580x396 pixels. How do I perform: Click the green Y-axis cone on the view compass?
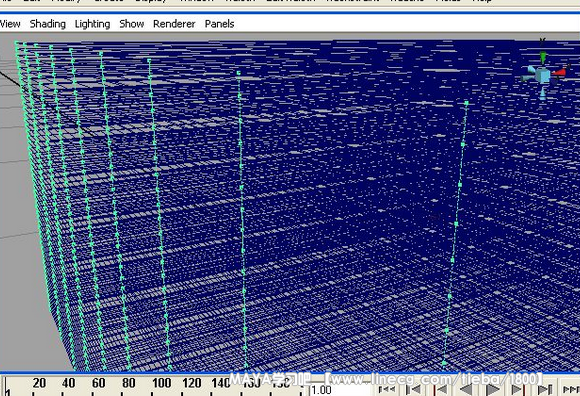(x=543, y=58)
